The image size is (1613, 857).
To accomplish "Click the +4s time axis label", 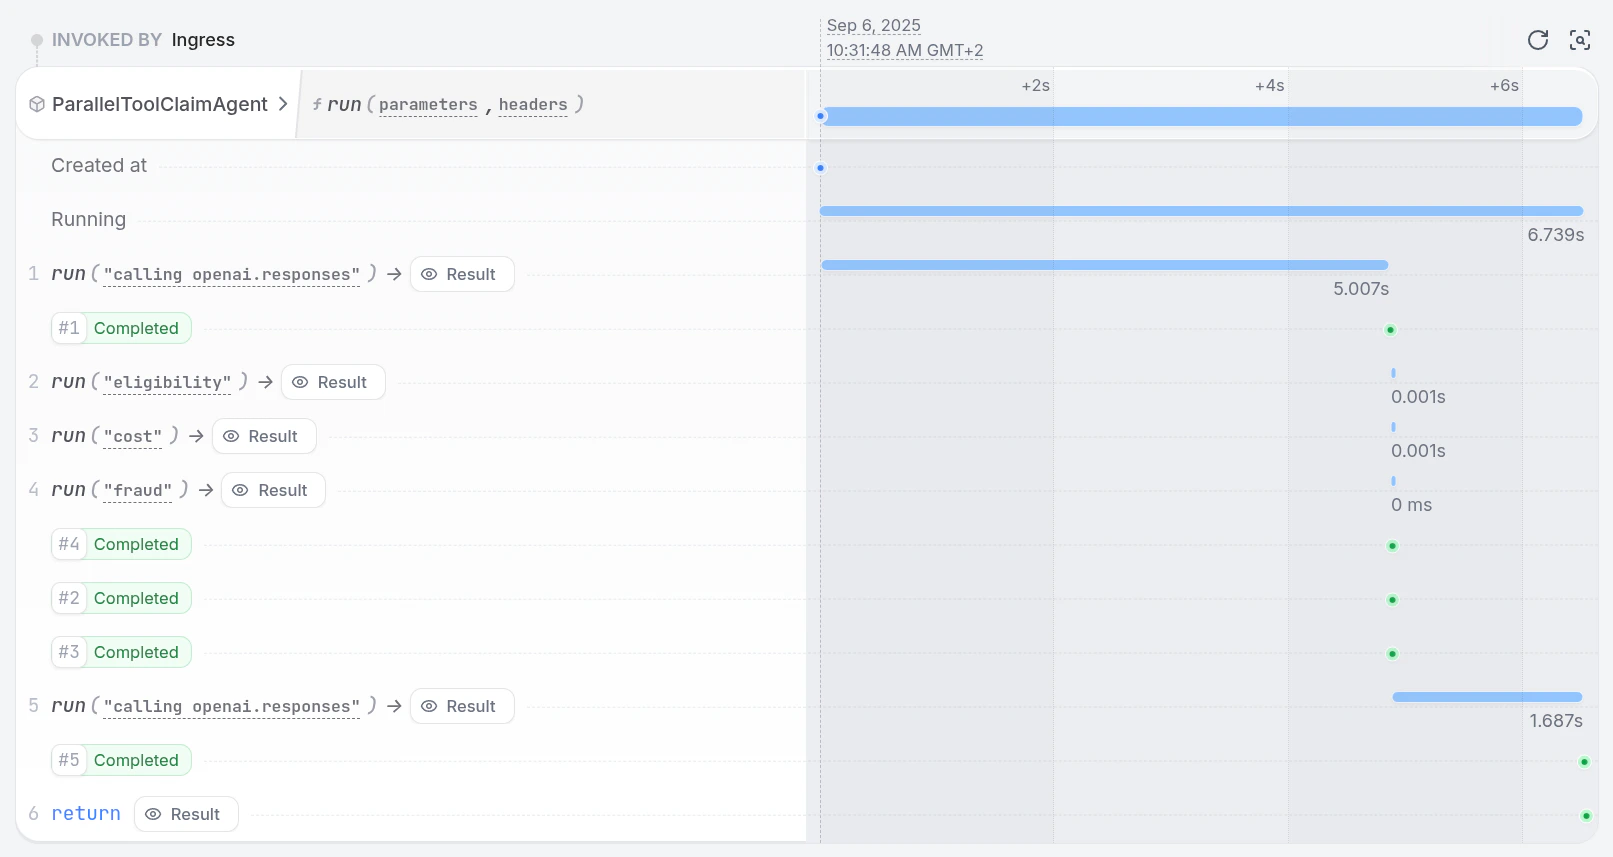I will (1270, 86).
